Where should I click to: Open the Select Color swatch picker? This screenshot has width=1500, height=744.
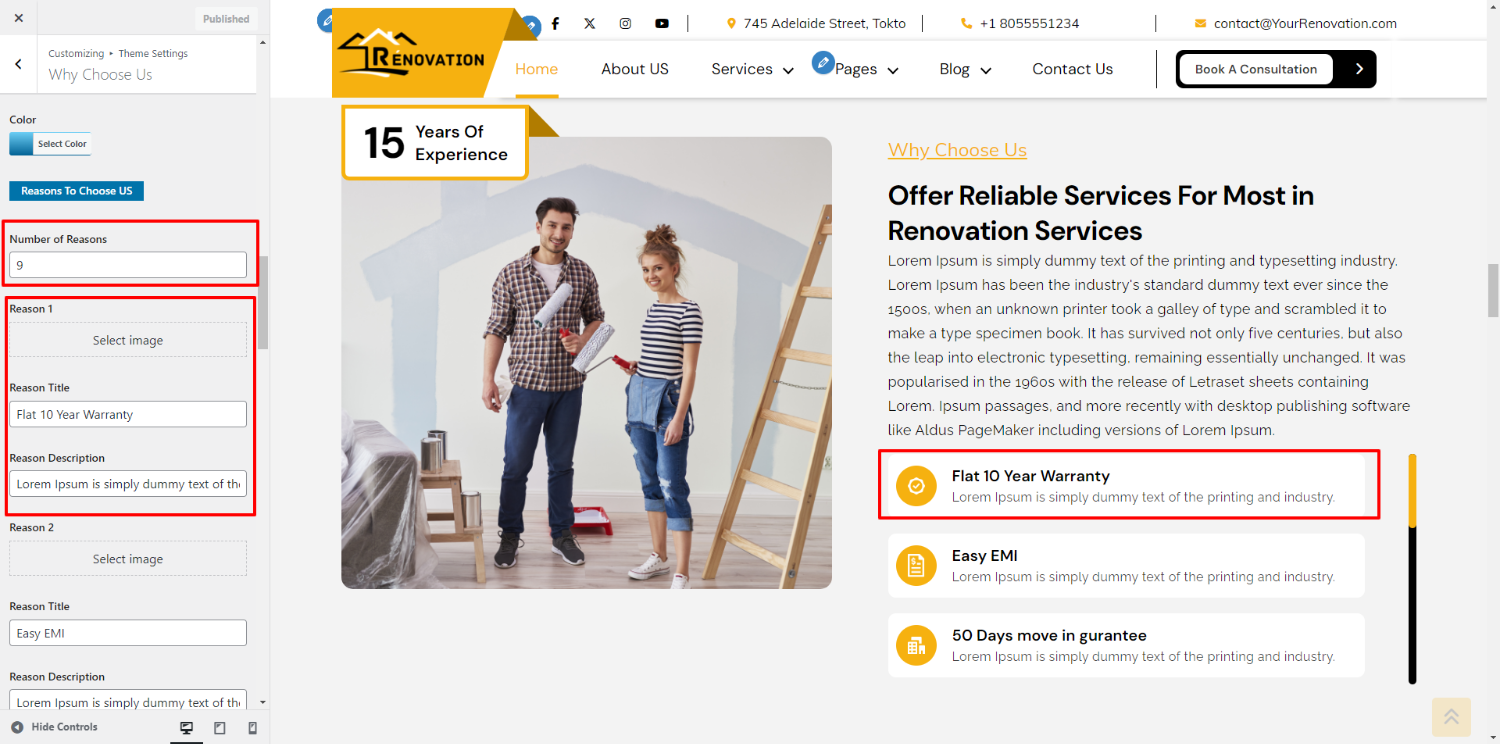(50, 144)
